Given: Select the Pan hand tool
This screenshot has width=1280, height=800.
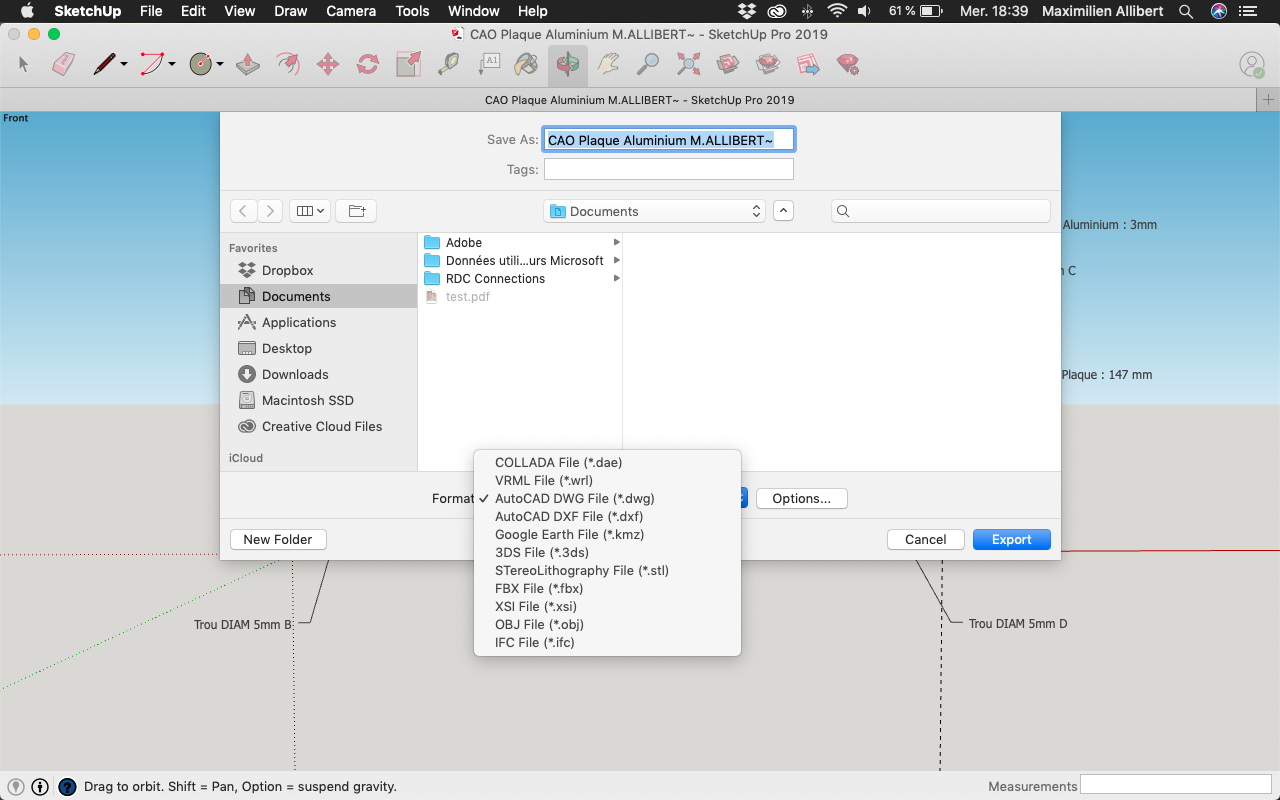Looking at the screenshot, I should 608,65.
